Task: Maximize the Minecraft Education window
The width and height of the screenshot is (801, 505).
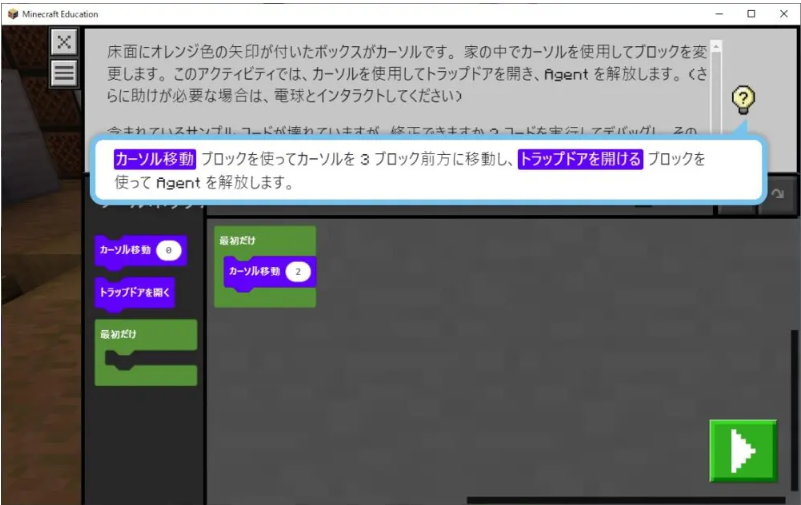Action: tap(751, 14)
